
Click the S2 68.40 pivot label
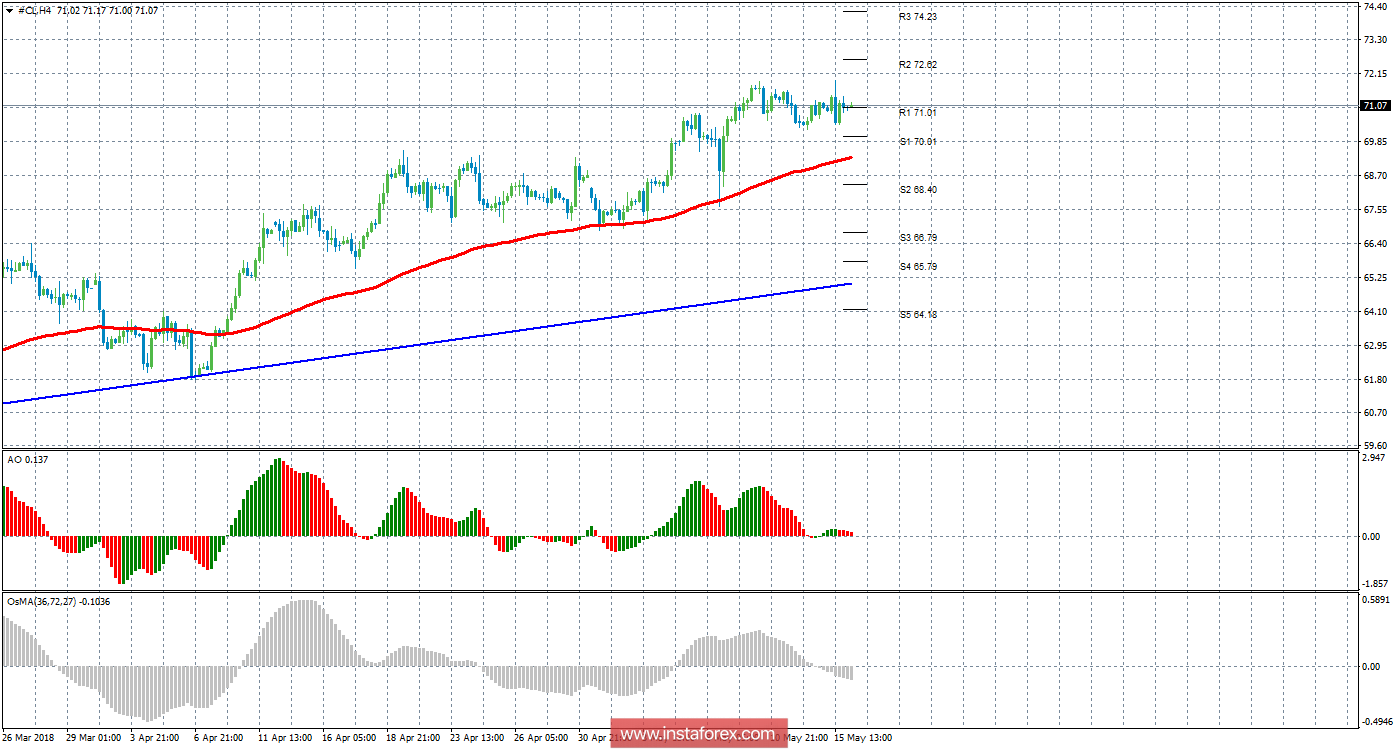pyautogui.click(x=917, y=190)
